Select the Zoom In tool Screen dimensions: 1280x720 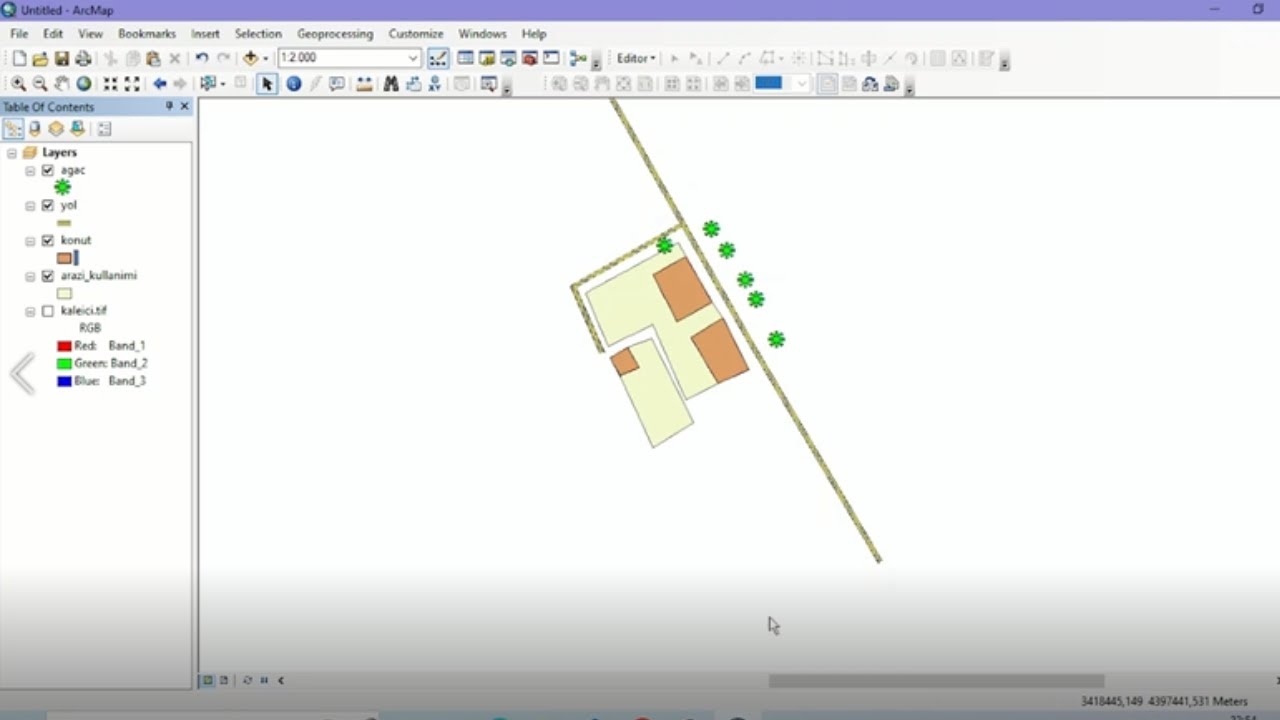(18, 84)
